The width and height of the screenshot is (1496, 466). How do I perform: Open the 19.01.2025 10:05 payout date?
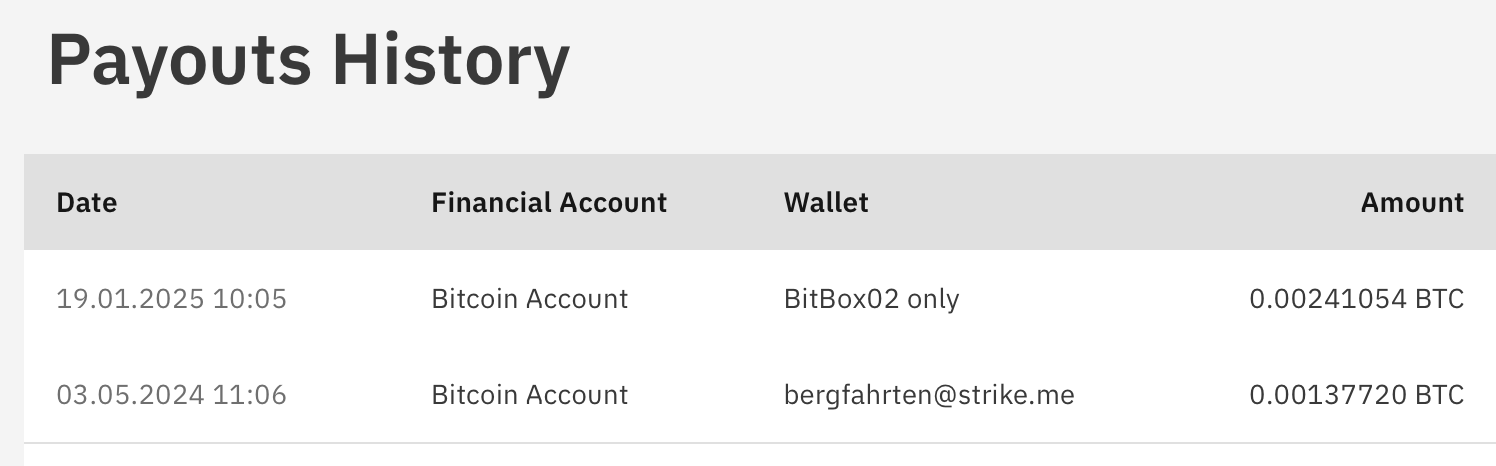[171, 299]
